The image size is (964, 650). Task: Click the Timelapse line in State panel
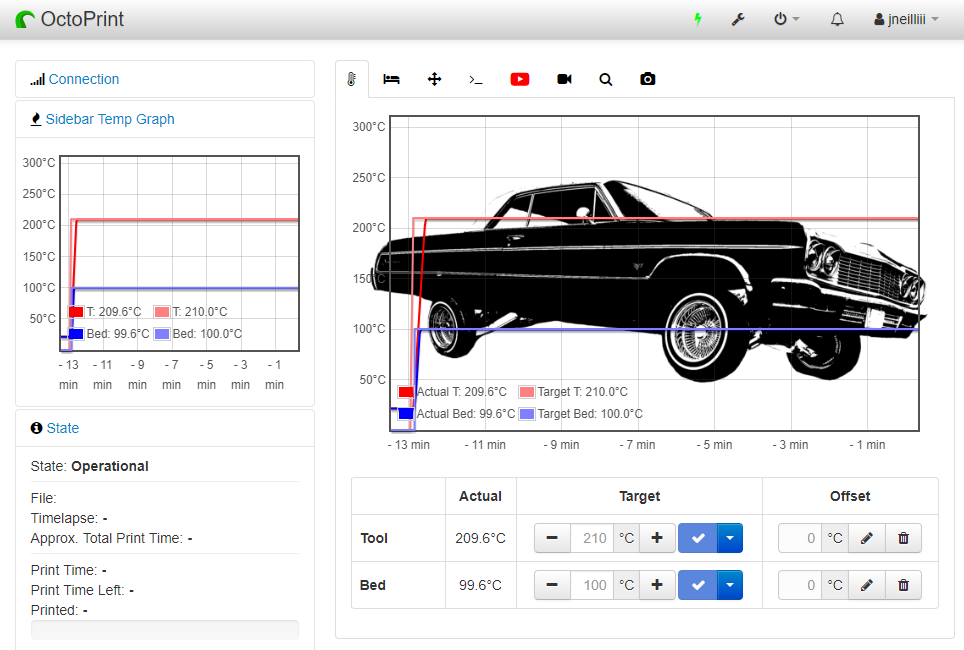point(69,518)
